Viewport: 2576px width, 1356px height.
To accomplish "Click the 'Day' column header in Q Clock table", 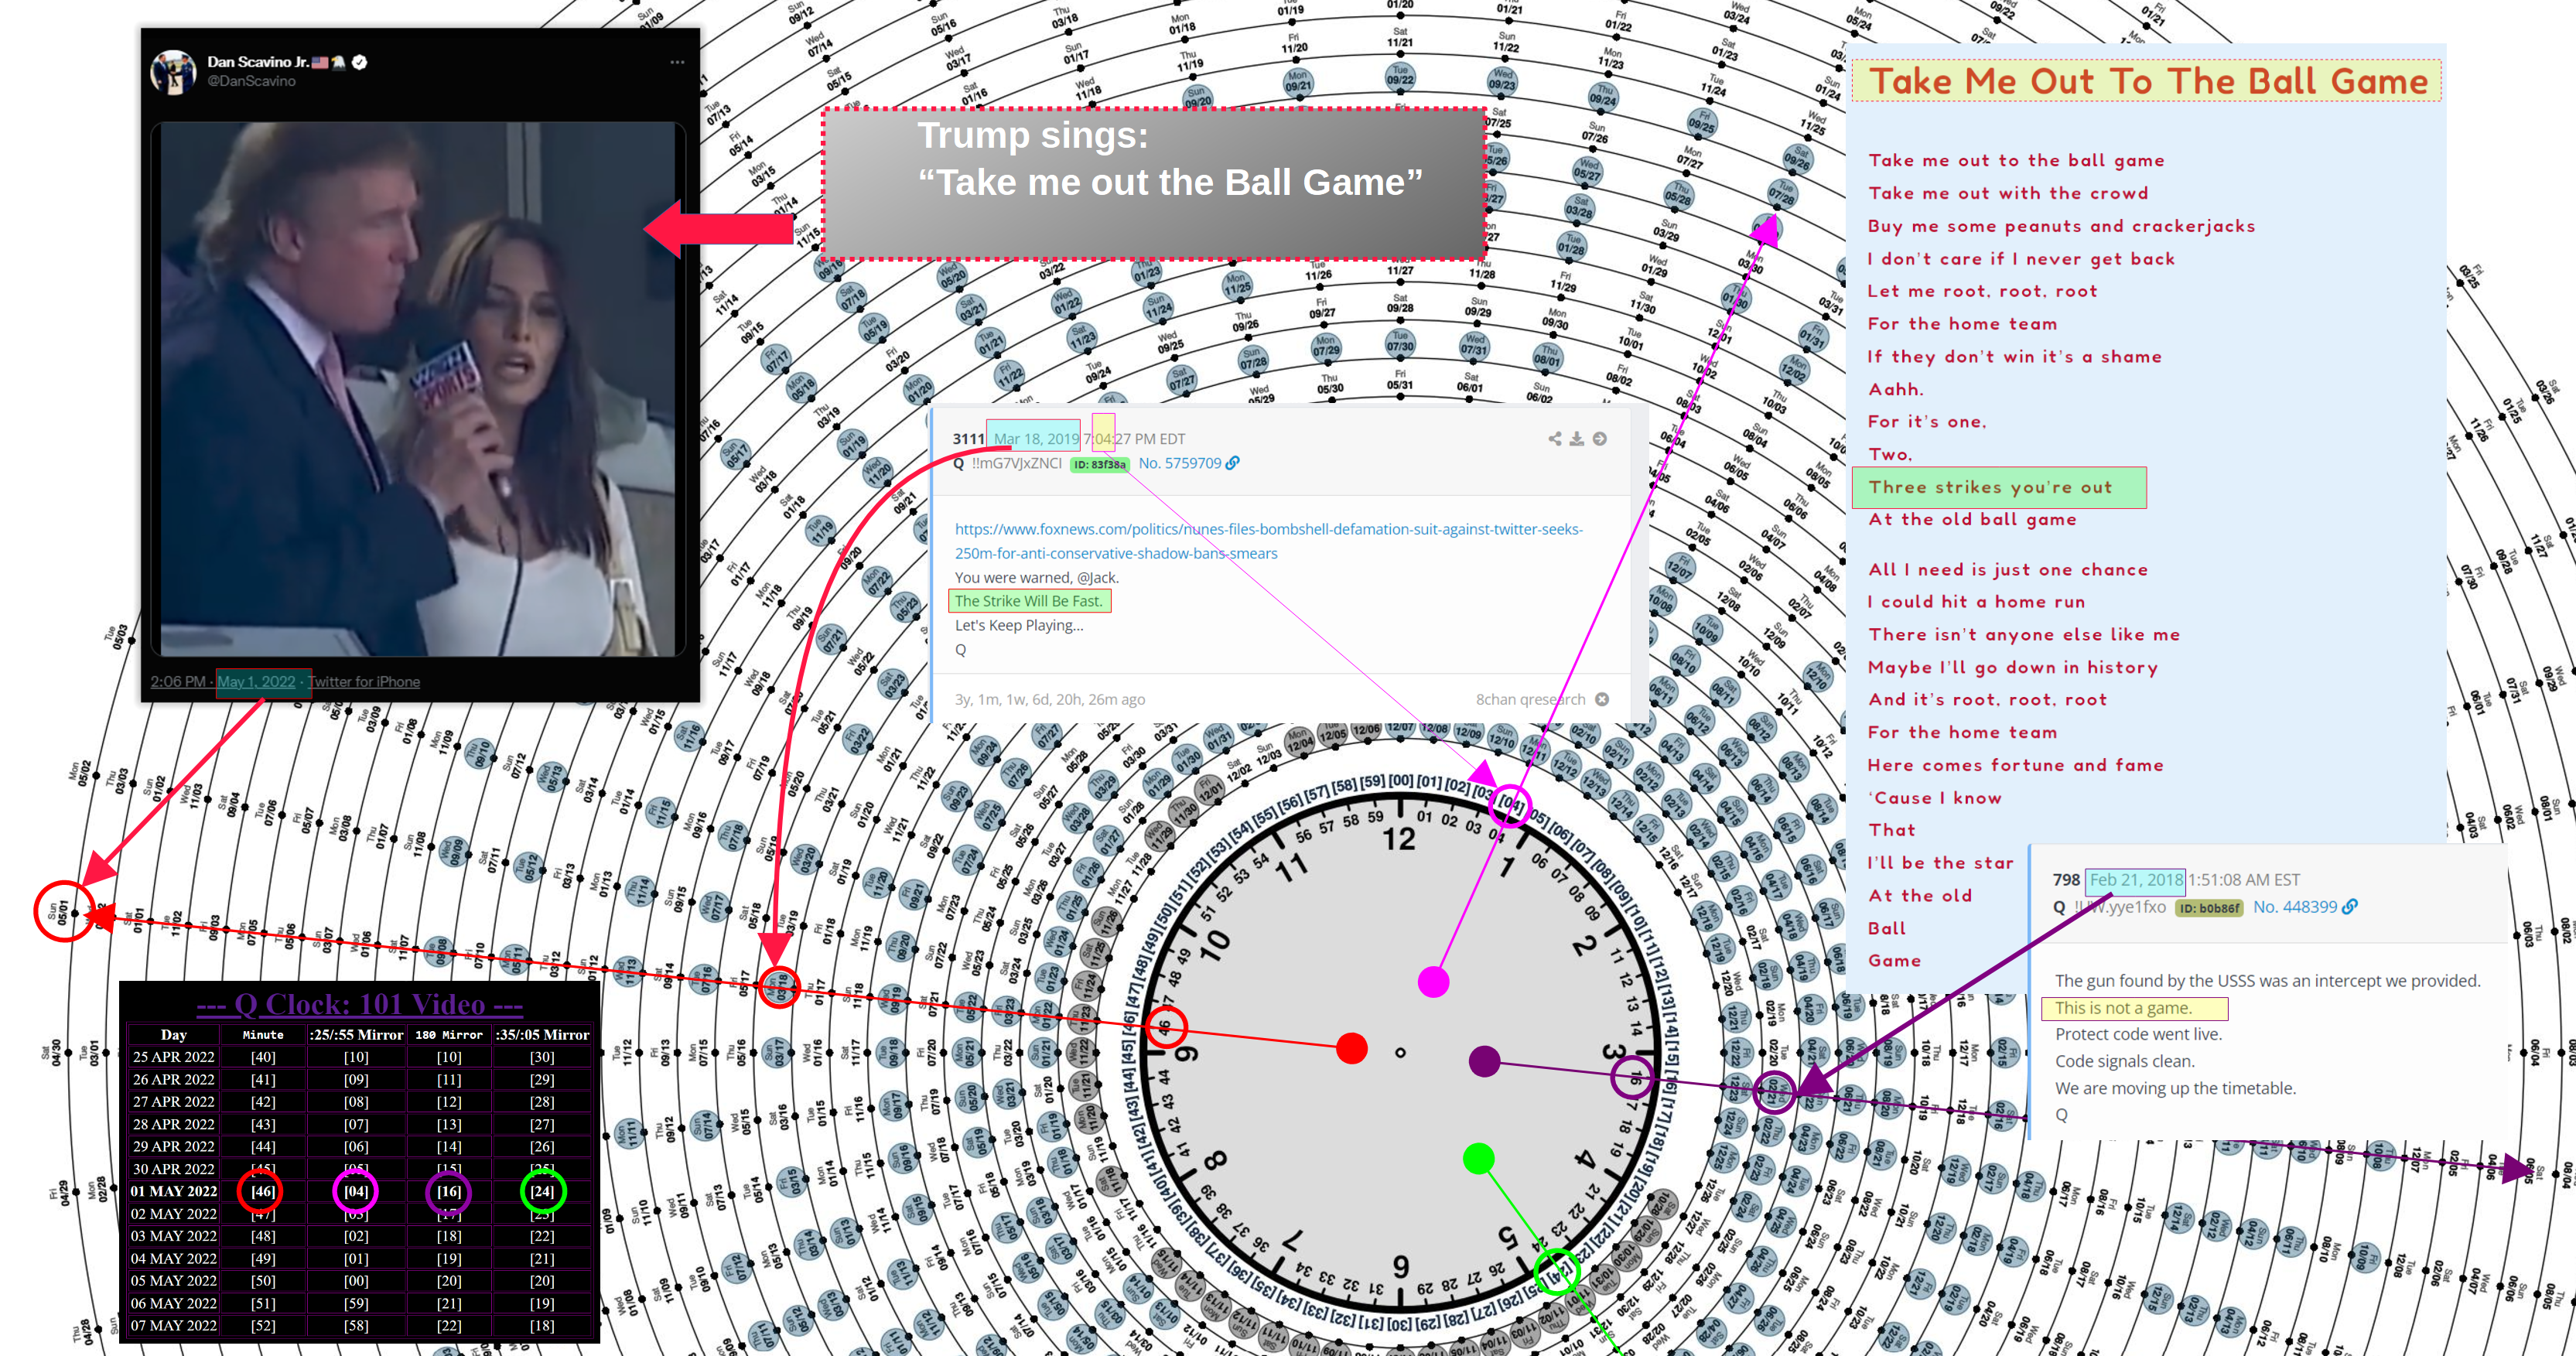I will tap(173, 1035).
